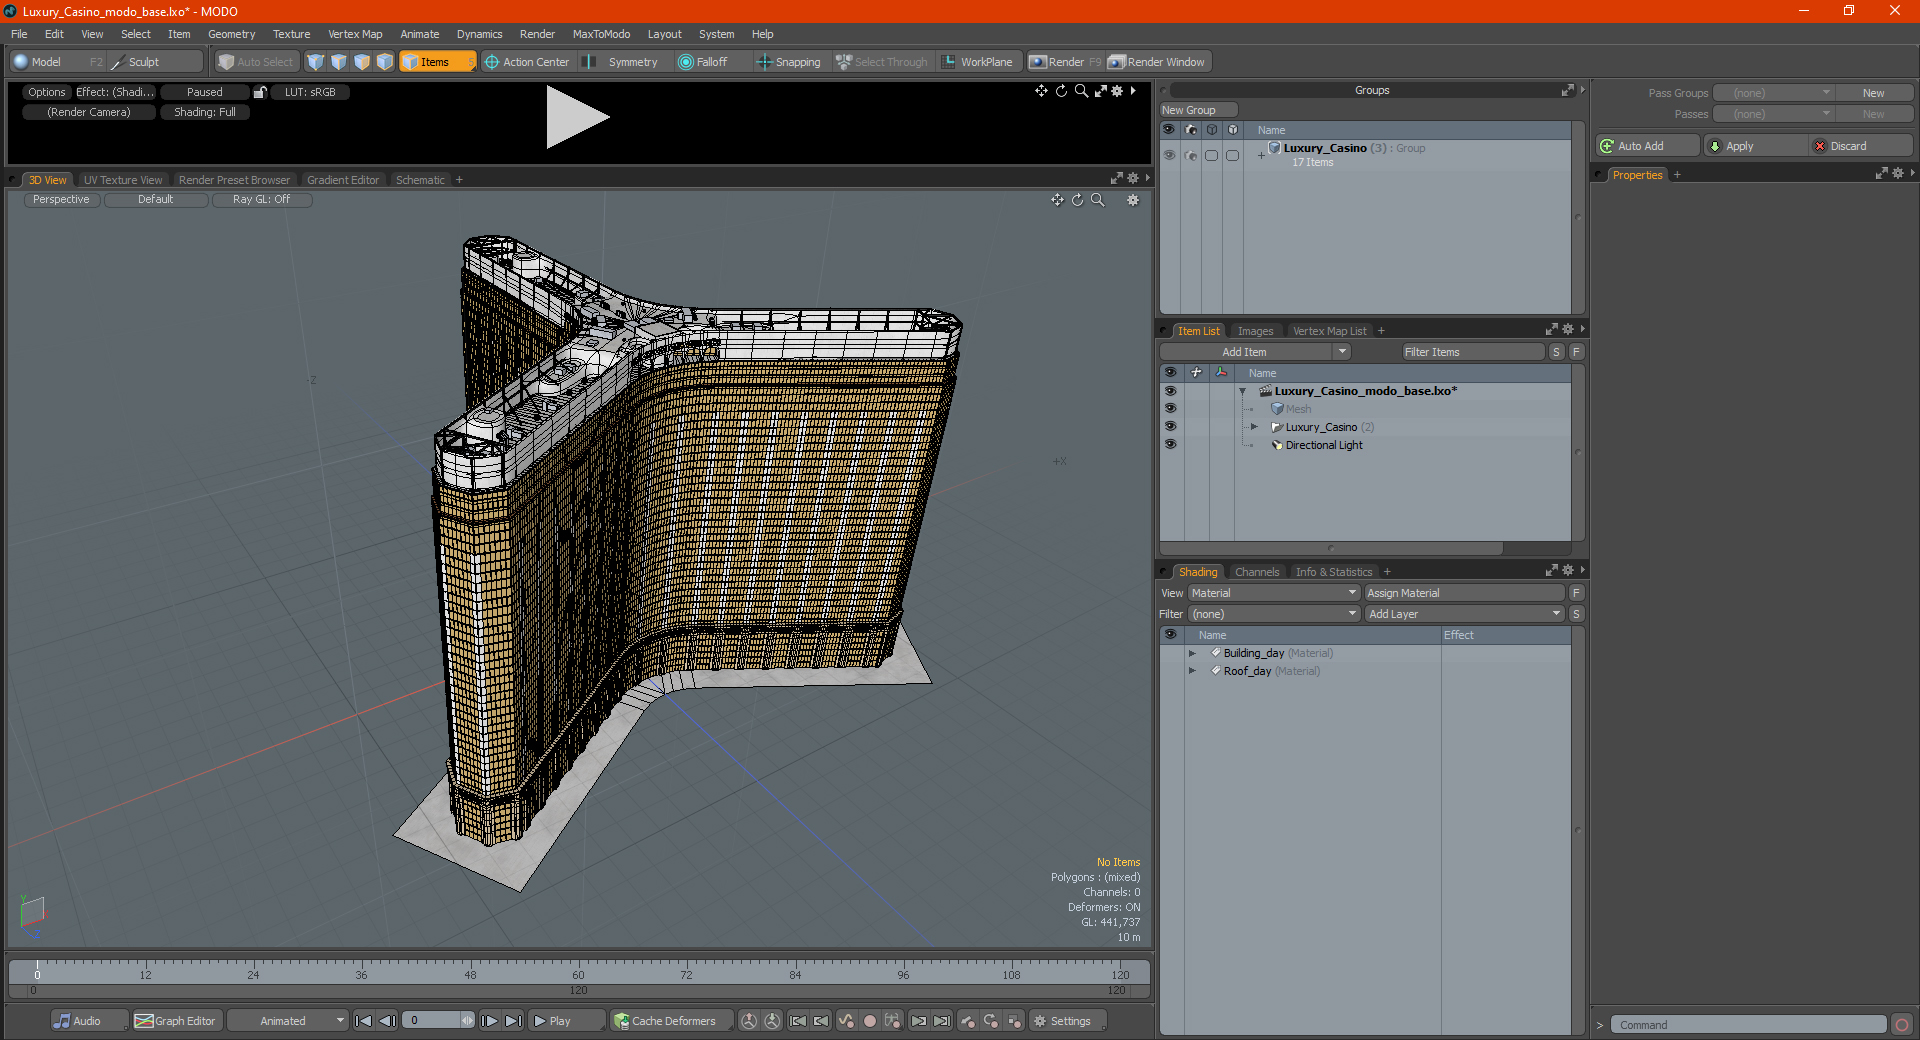Expand Luxury_Casino group in Groups

1261,155
